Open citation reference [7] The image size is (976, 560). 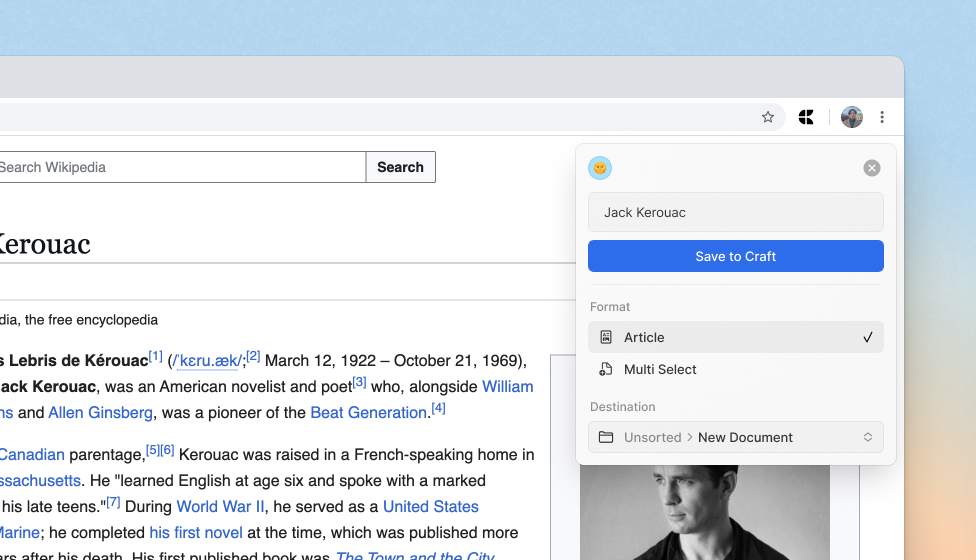click(113, 502)
